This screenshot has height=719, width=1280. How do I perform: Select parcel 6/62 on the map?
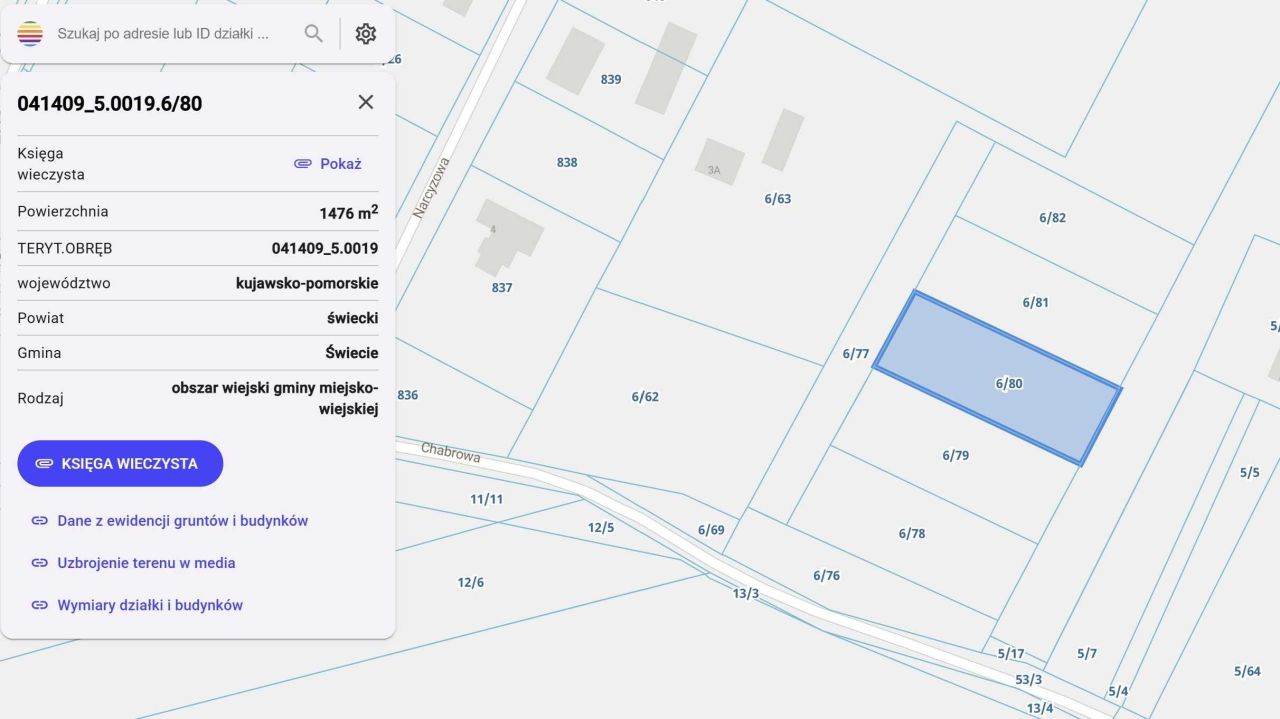(645, 396)
